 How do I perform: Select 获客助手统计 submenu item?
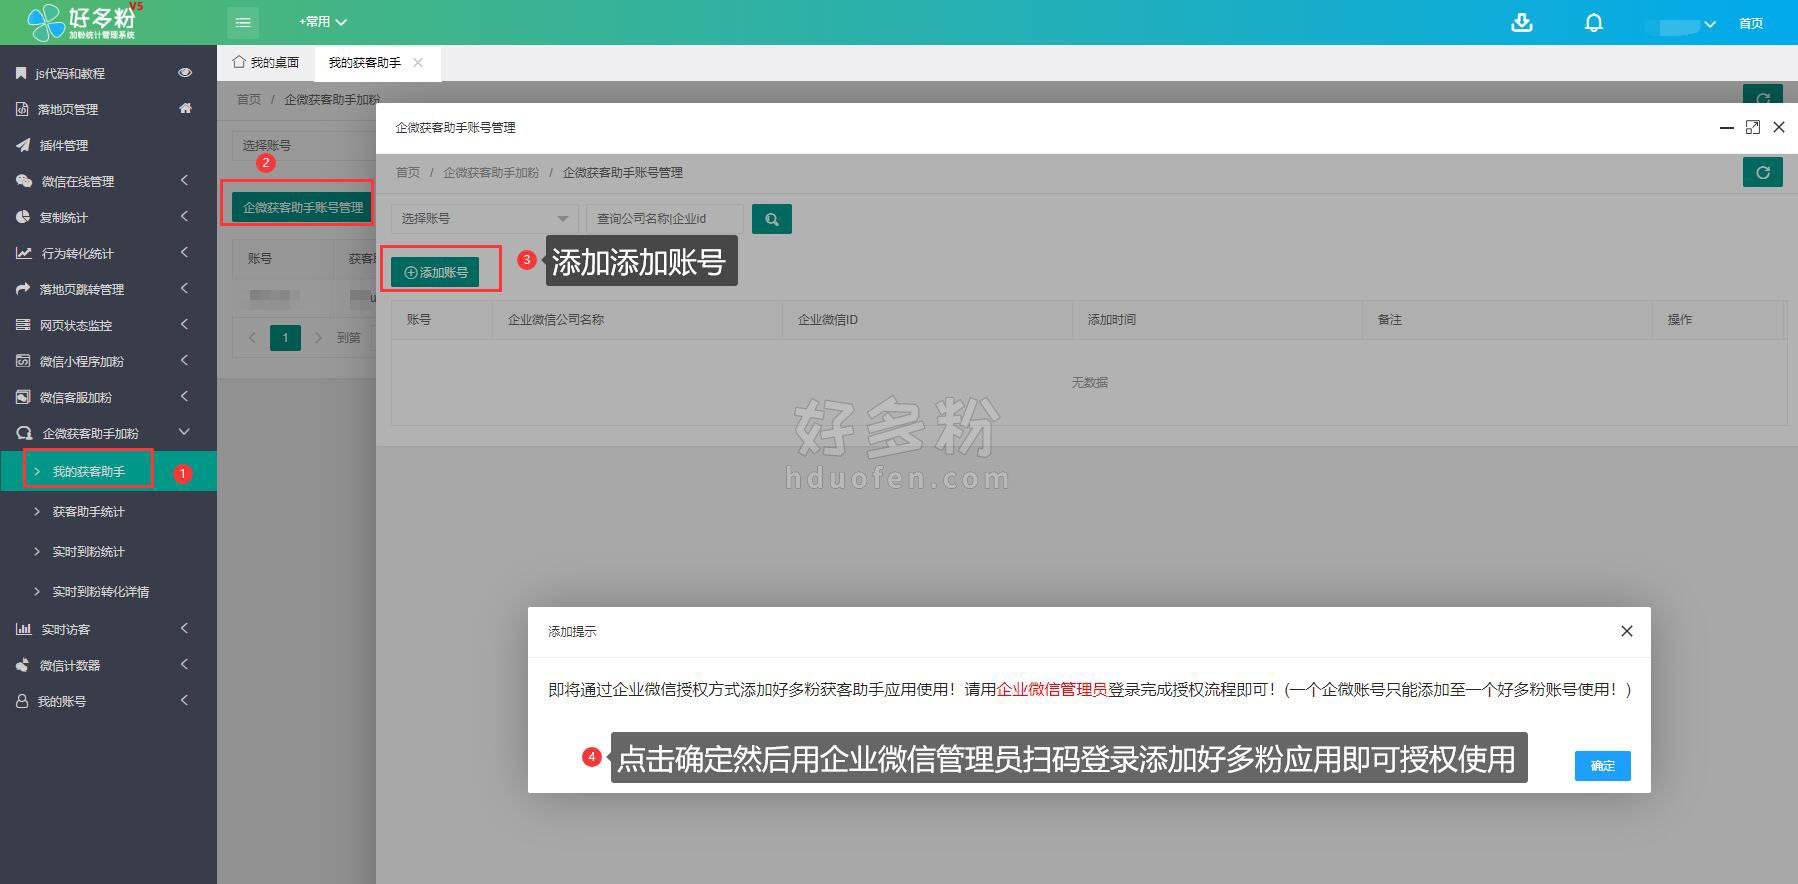[x=108, y=511]
